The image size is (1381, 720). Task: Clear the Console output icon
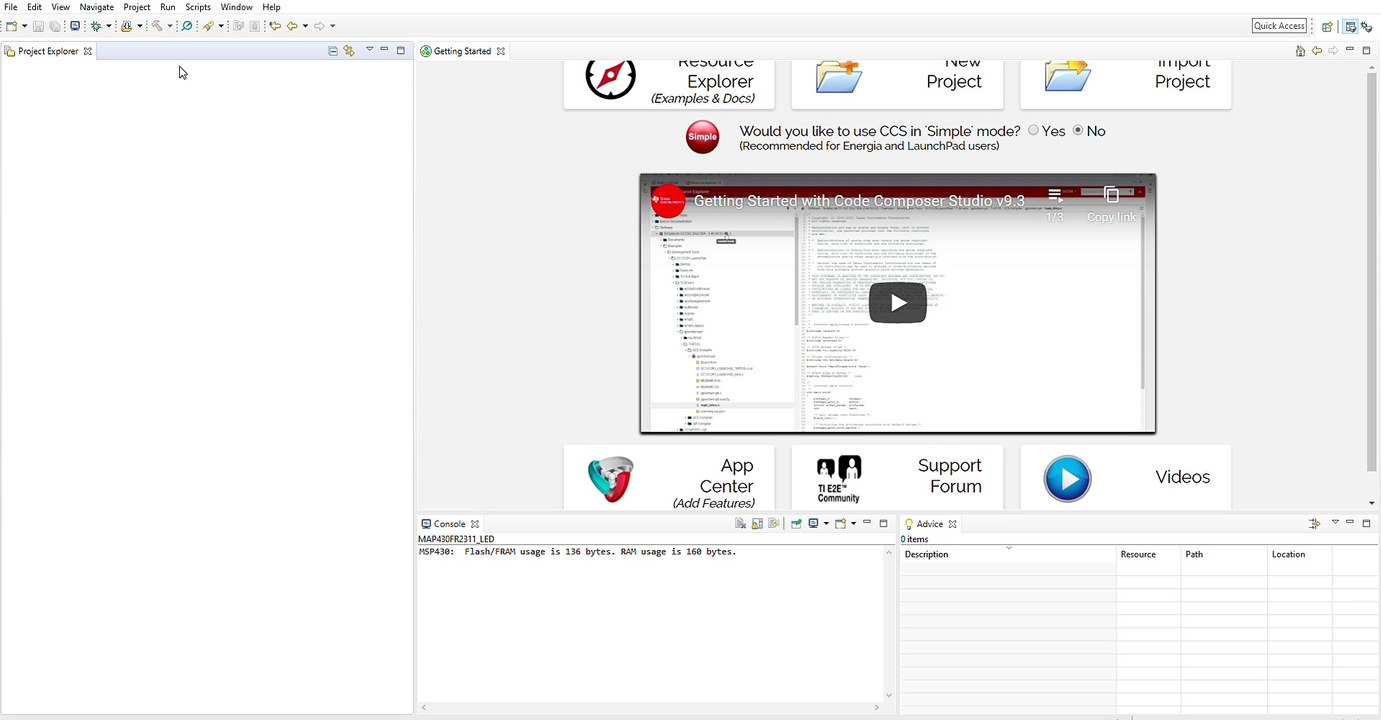click(x=740, y=524)
